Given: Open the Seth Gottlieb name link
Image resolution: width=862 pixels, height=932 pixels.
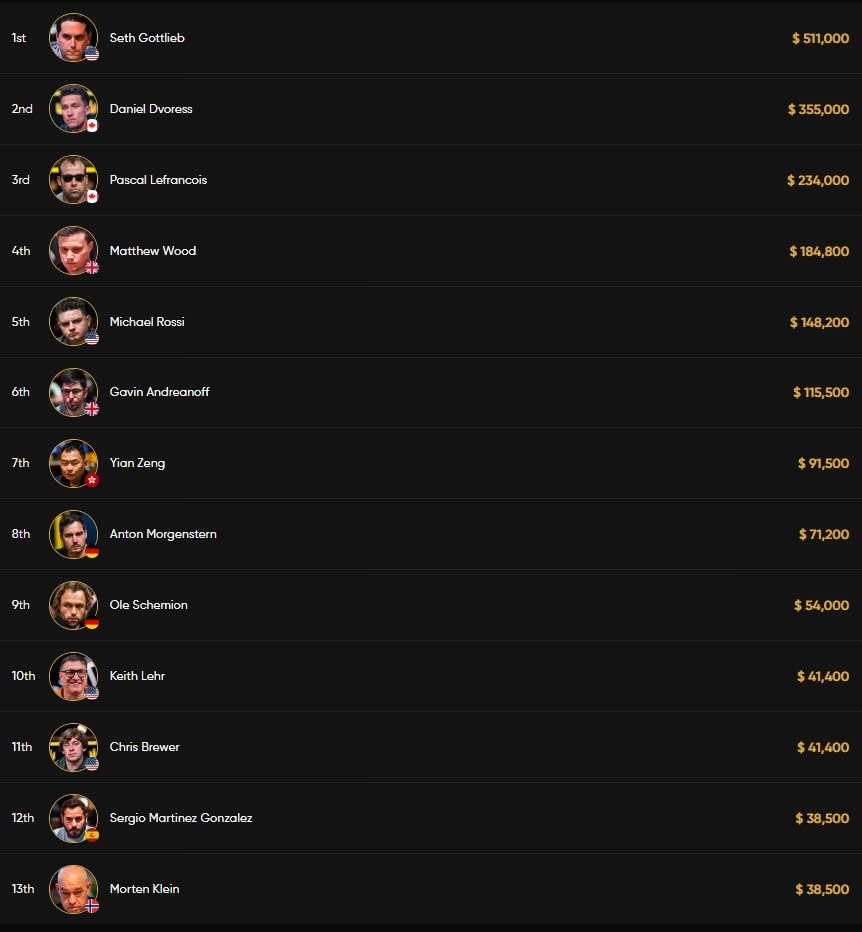Looking at the screenshot, I should coord(147,38).
